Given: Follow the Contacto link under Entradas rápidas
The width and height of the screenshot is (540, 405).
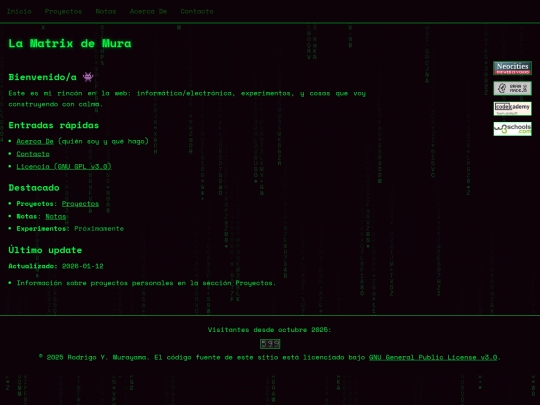Looking at the screenshot, I should click(x=33, y=154).
